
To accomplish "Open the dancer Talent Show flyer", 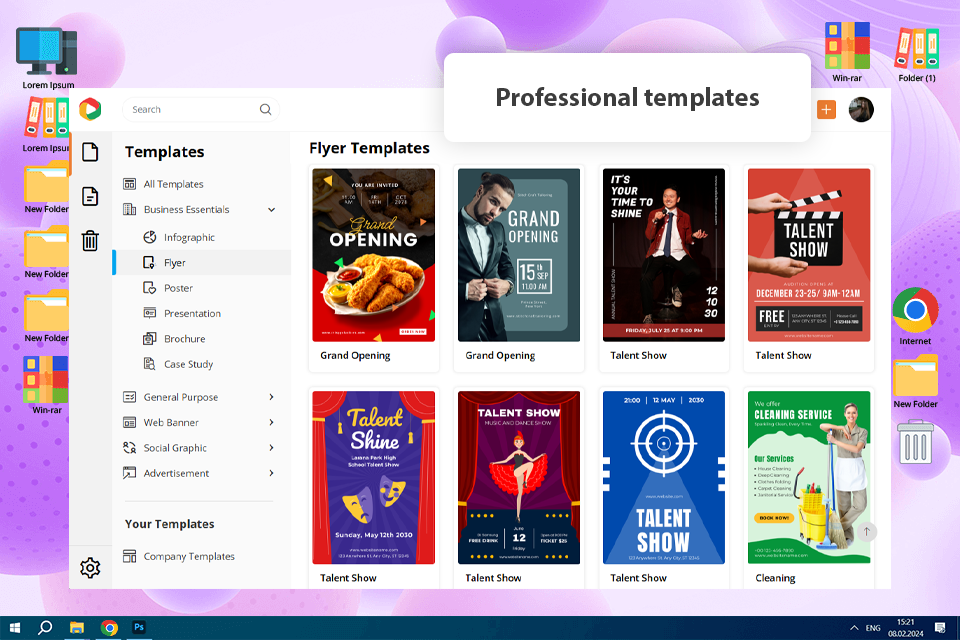I will click(519, 477).
